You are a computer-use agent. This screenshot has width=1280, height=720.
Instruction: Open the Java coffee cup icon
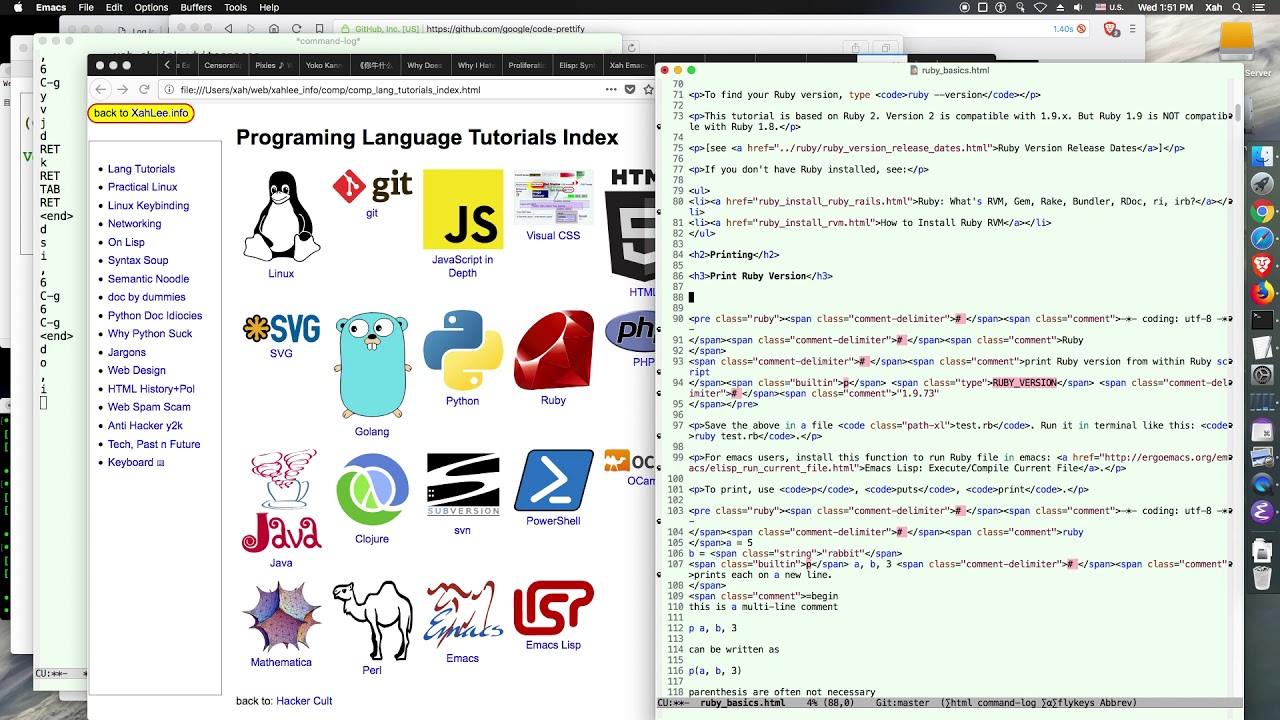[x=281, y=501]
